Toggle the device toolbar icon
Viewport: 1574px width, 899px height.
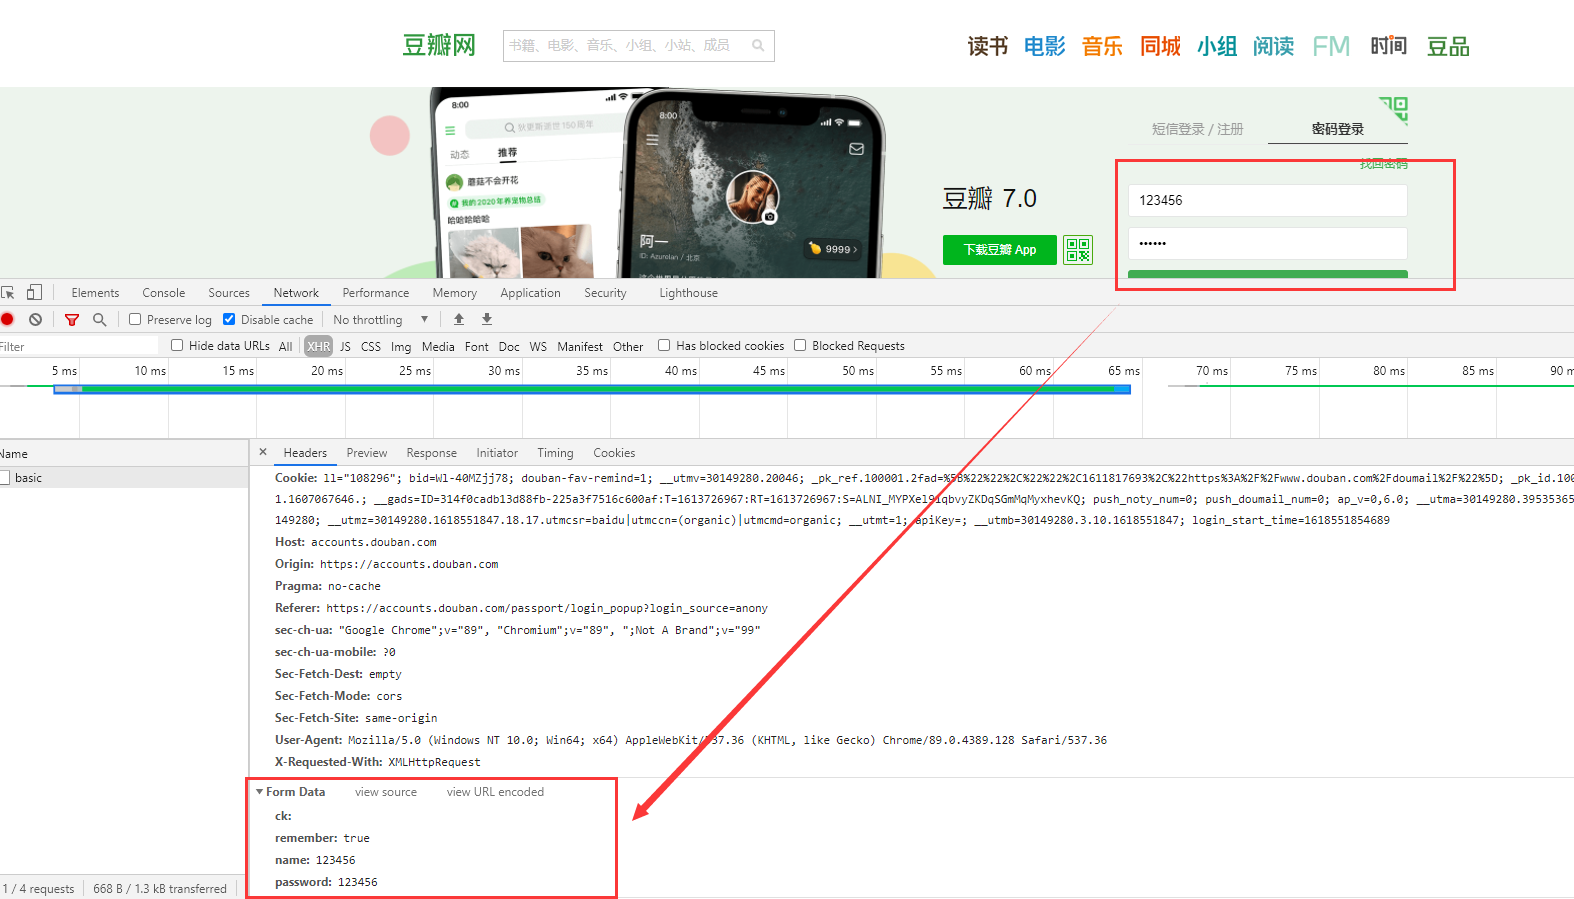[34, 293]
